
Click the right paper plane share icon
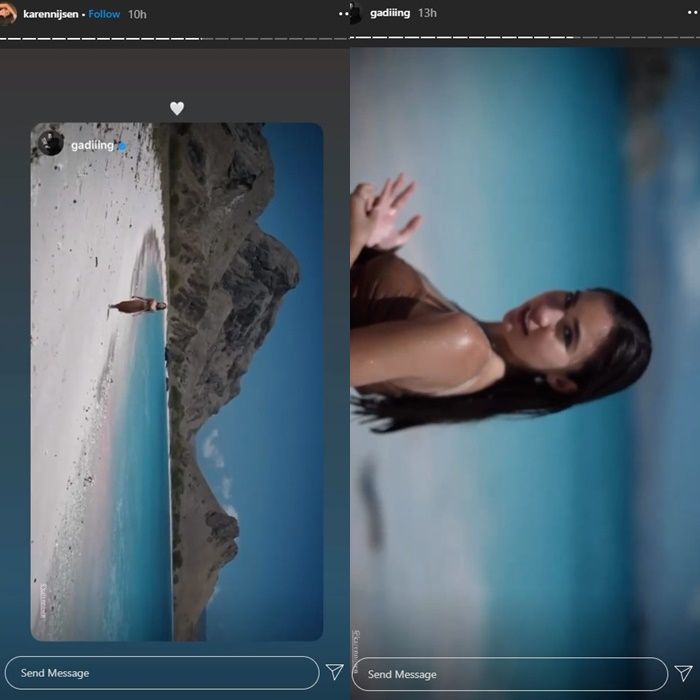[683, 673]
